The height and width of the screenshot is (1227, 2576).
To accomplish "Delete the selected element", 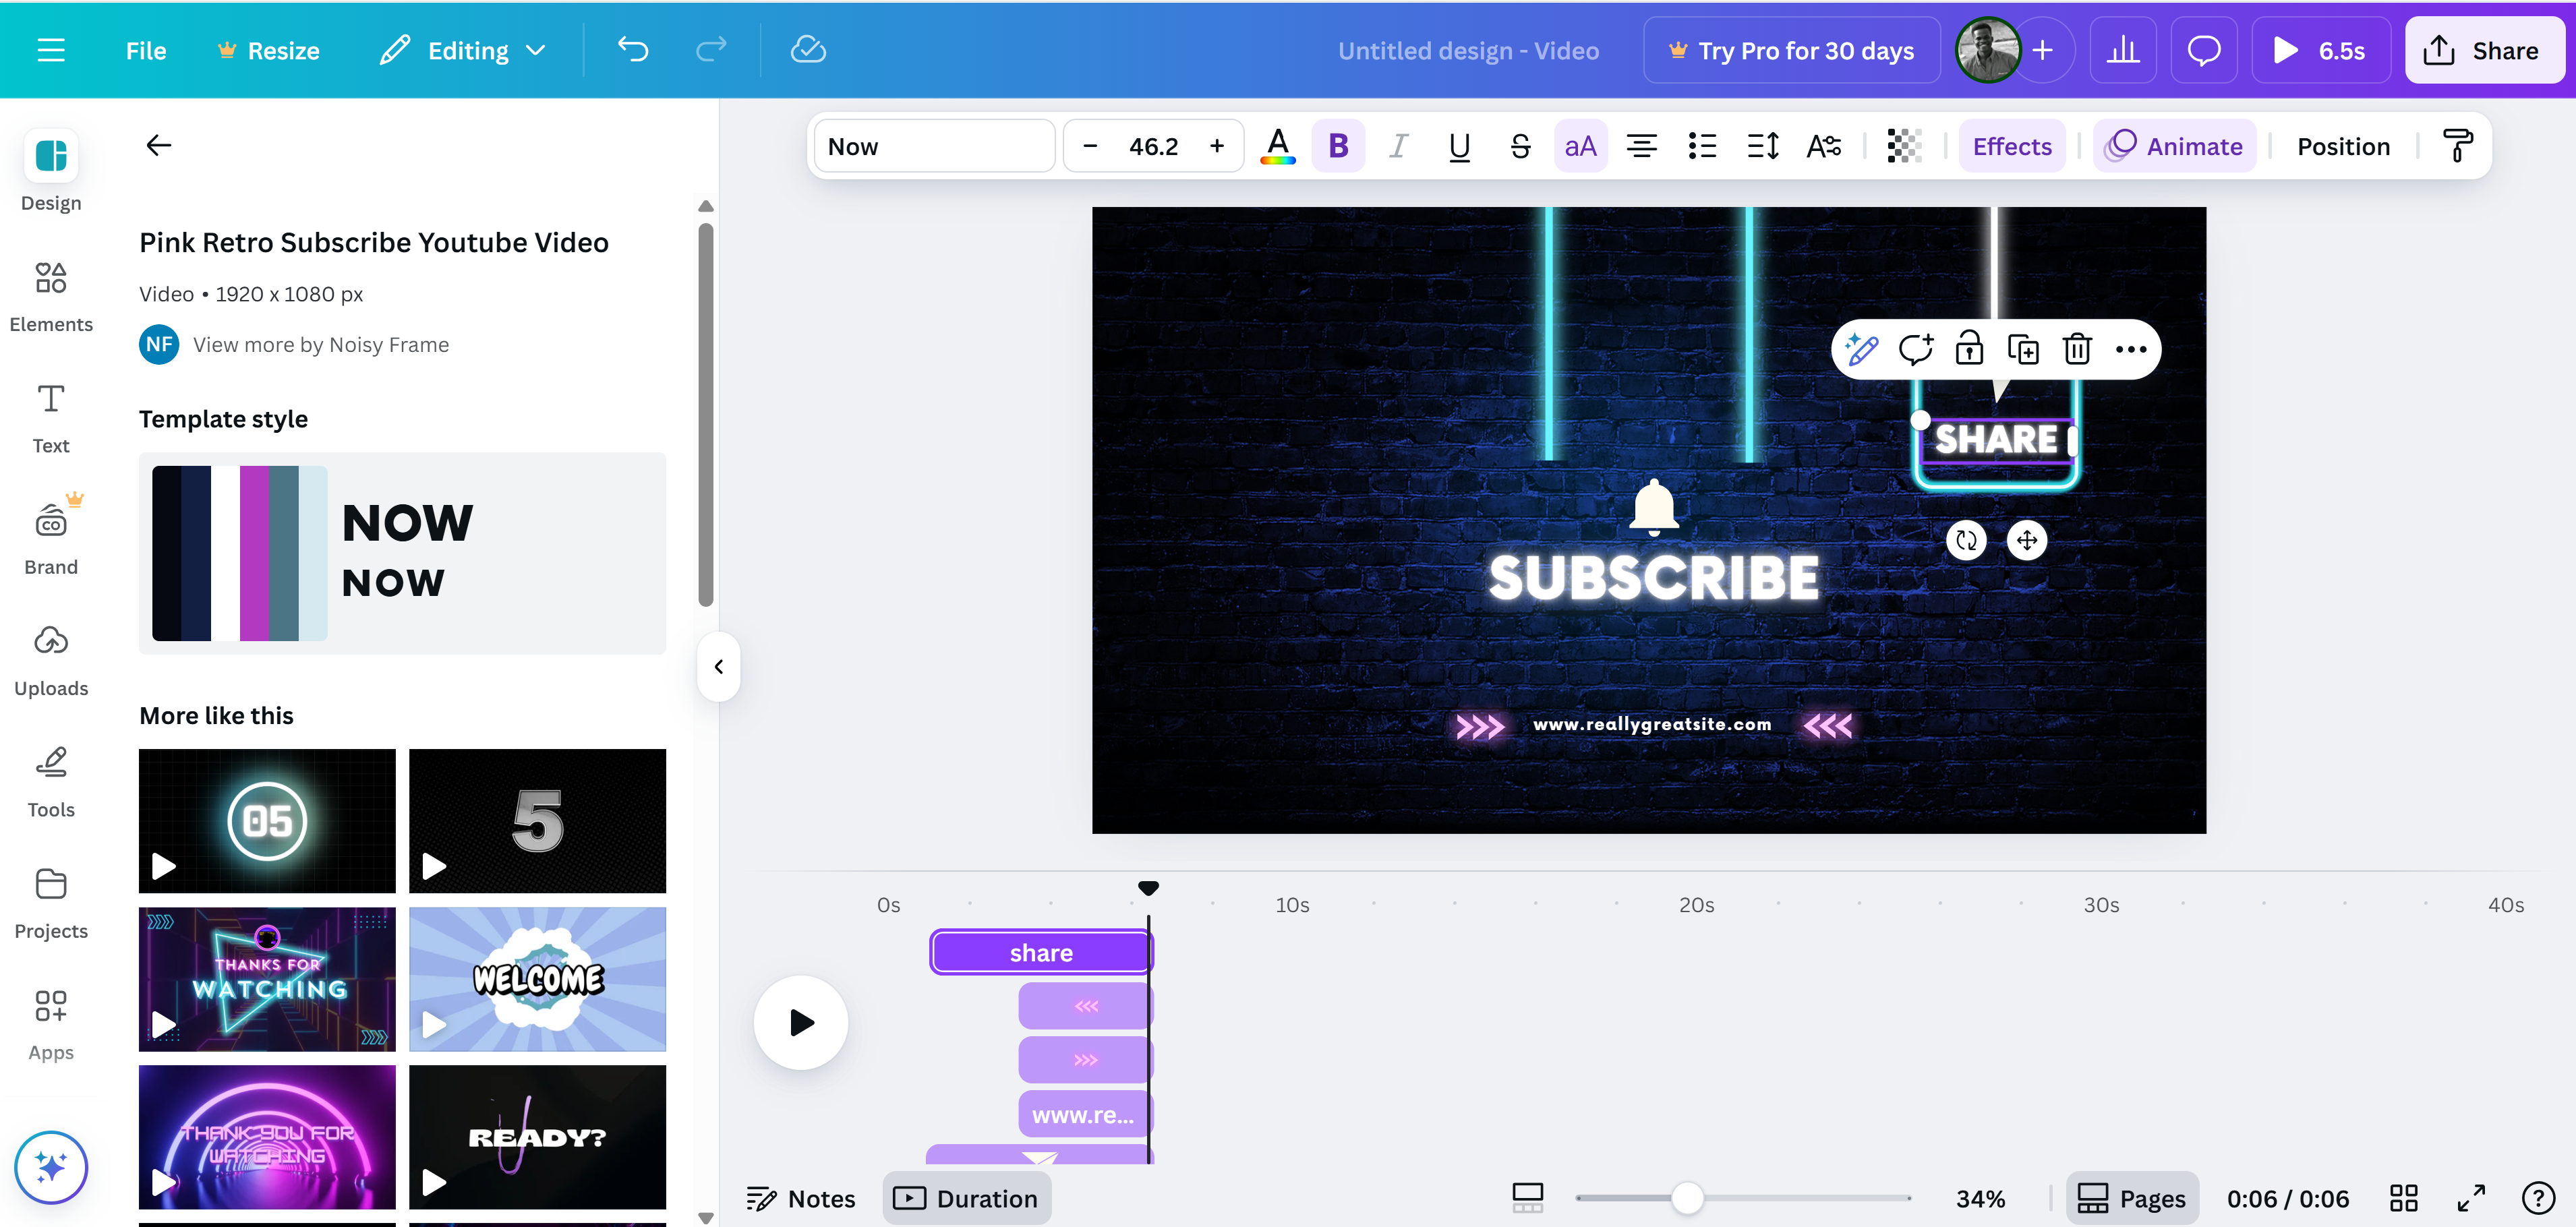I will [x=2077, y=349].
